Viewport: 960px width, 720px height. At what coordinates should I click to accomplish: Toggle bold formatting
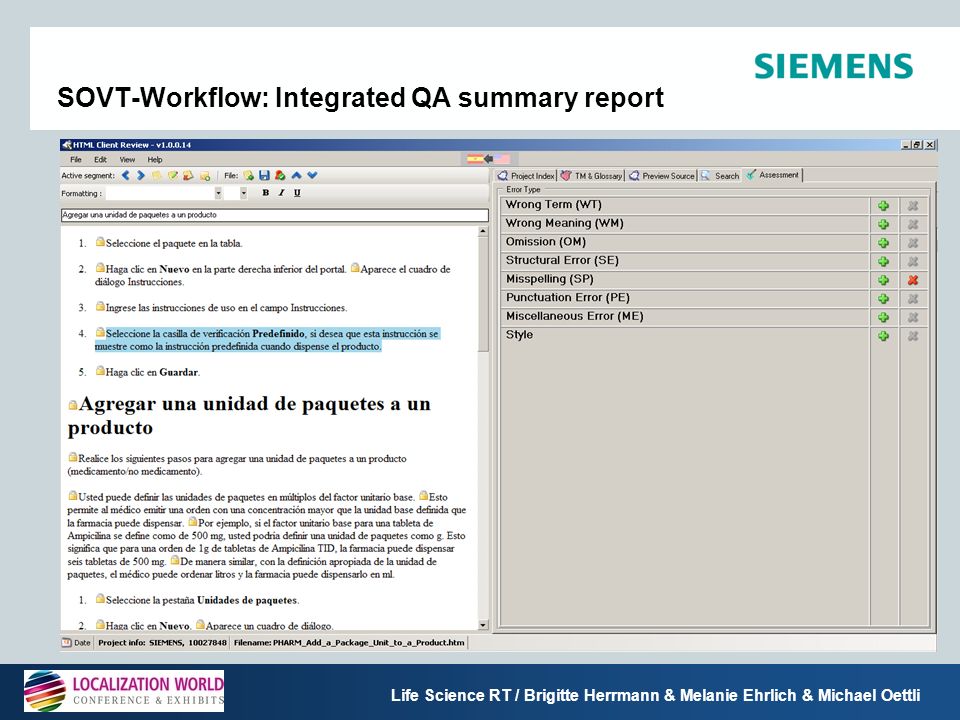point(265,193)
